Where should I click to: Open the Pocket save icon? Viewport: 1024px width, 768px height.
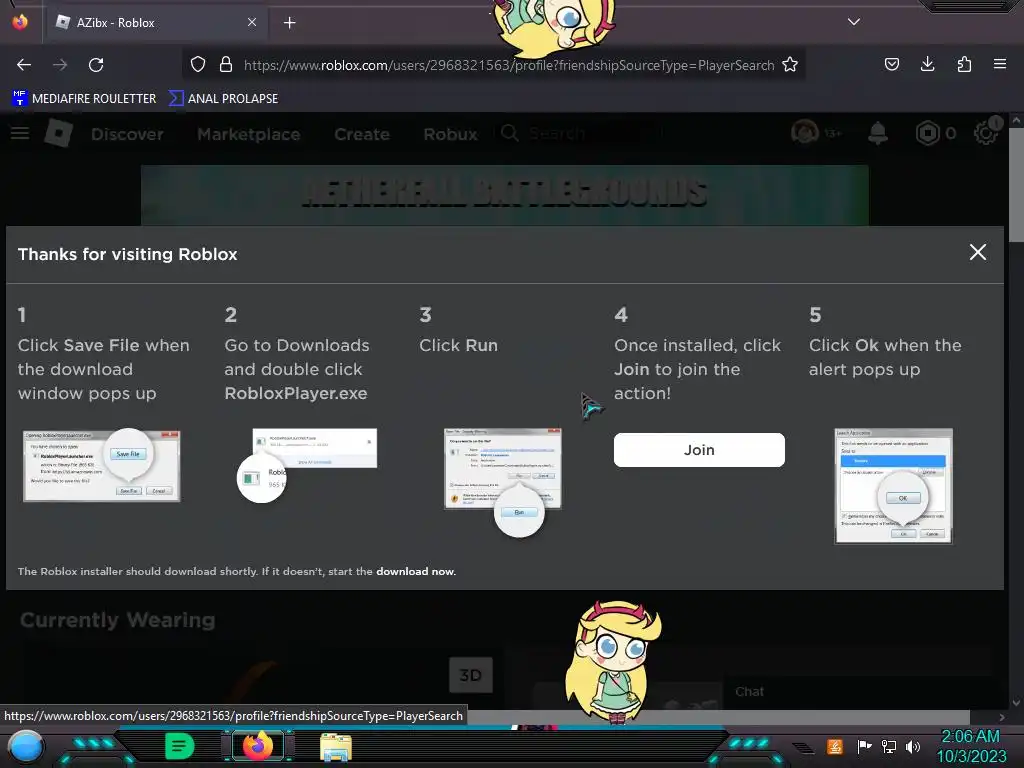(x=891, y=64)
